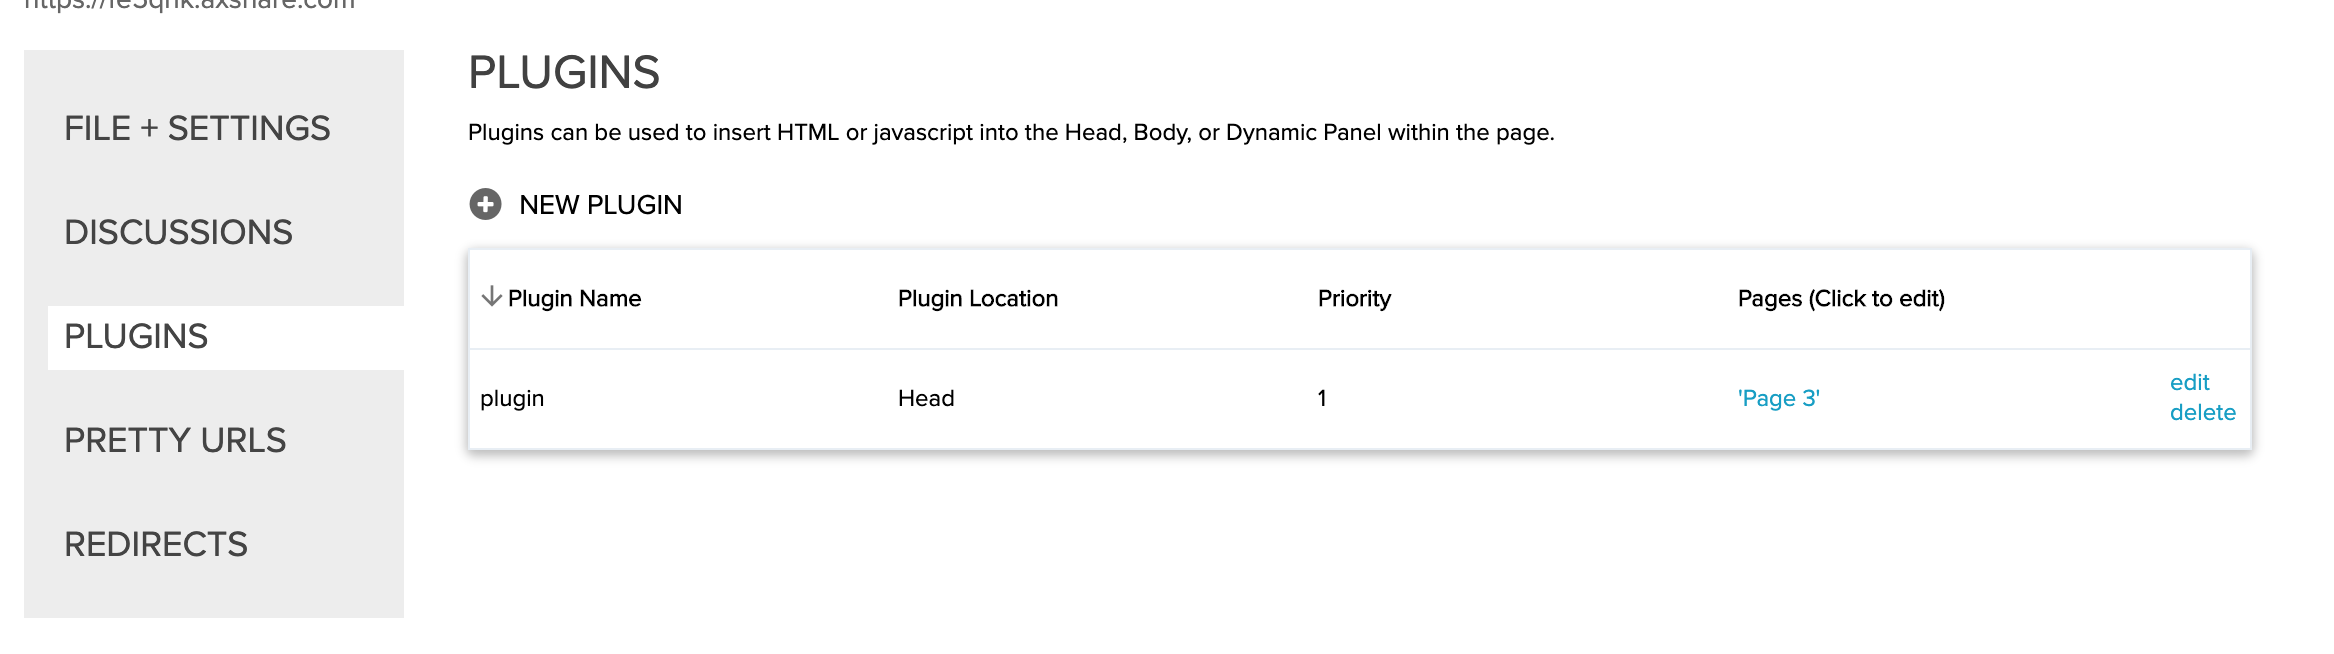Click the plus icon beside NEW PLUGIN
Screen dimensions: 2334x654
coord(485,205)
